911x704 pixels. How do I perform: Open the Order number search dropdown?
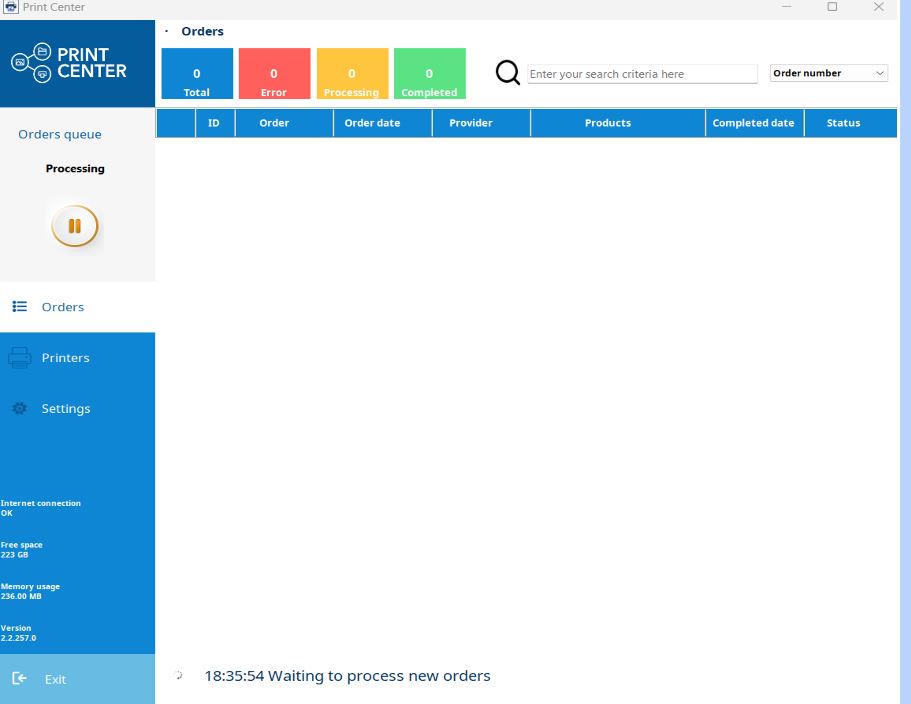[x=829, y=73]
